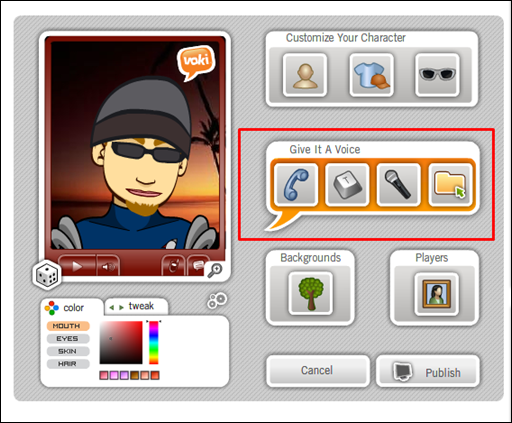Switch to the tweak tab
The height and width of the screenshot is (423, 512).
(x=136, y=306)
